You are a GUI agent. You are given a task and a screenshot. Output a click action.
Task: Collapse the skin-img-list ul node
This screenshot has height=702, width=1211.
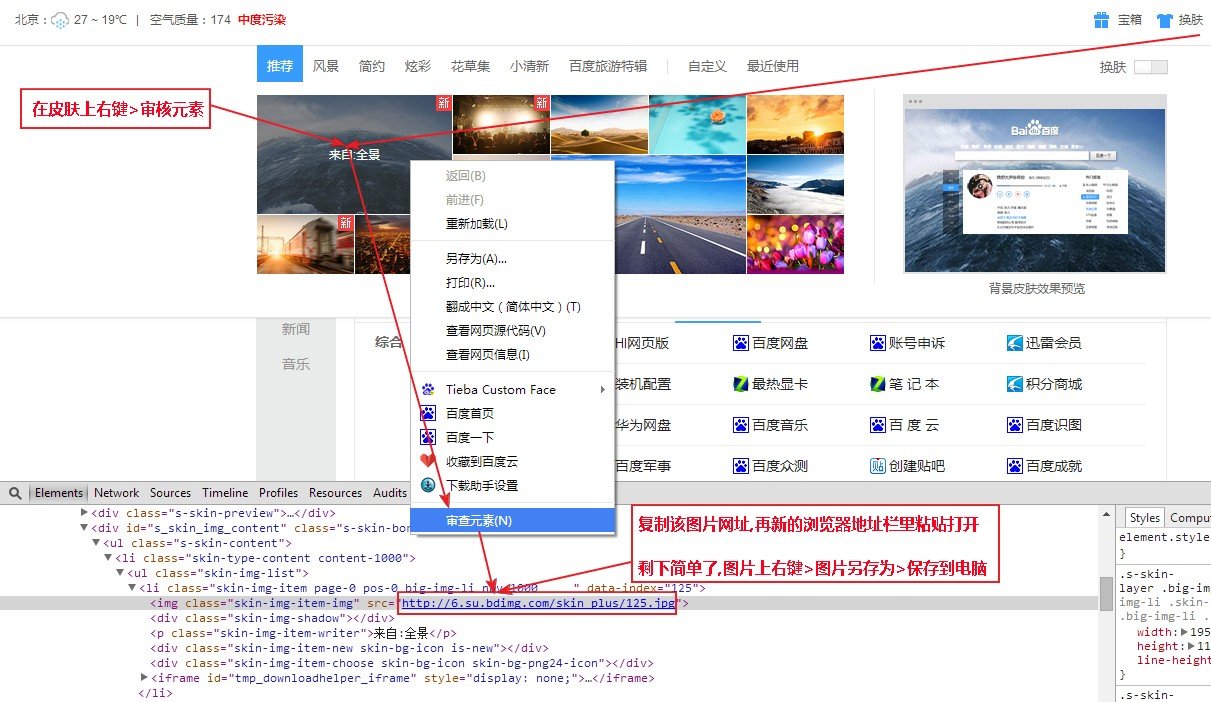(x=122, y=574)
